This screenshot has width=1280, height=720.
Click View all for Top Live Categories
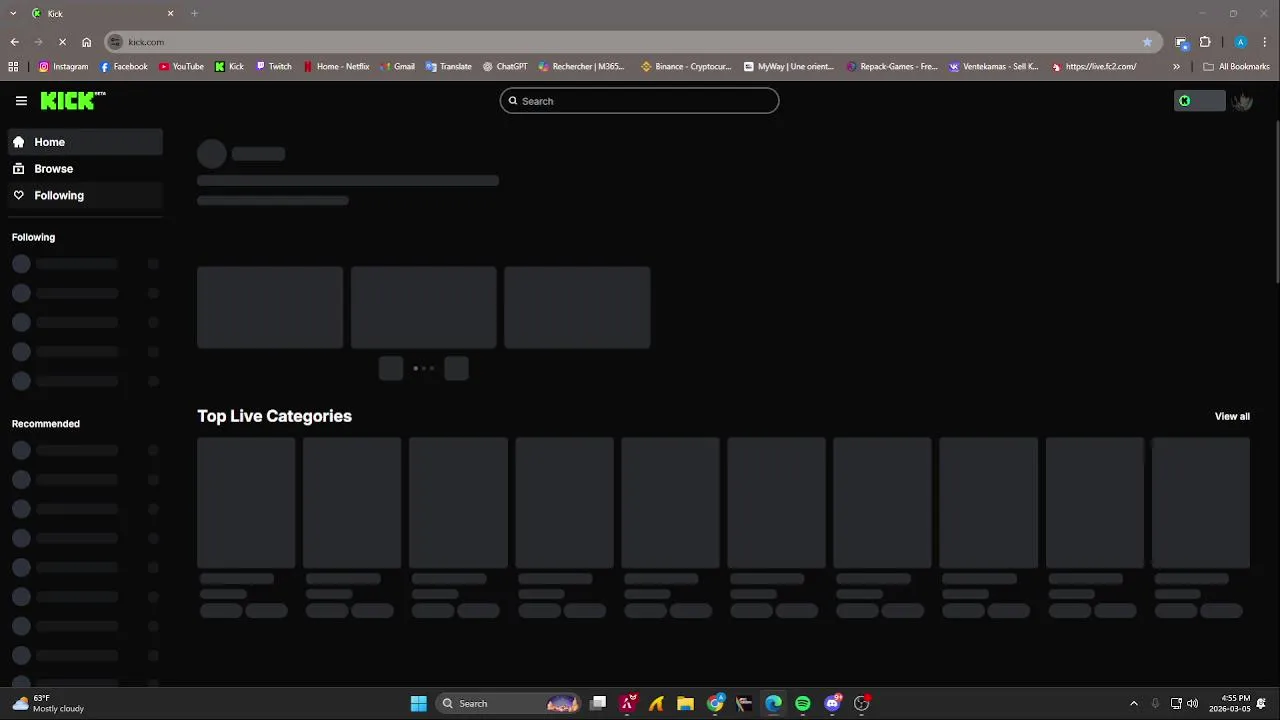click(1232, 416)
